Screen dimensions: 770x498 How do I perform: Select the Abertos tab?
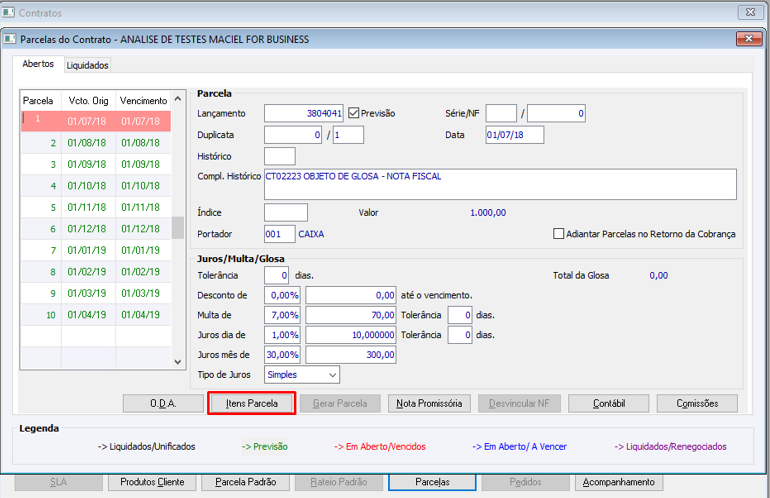[x=38, y=64]
